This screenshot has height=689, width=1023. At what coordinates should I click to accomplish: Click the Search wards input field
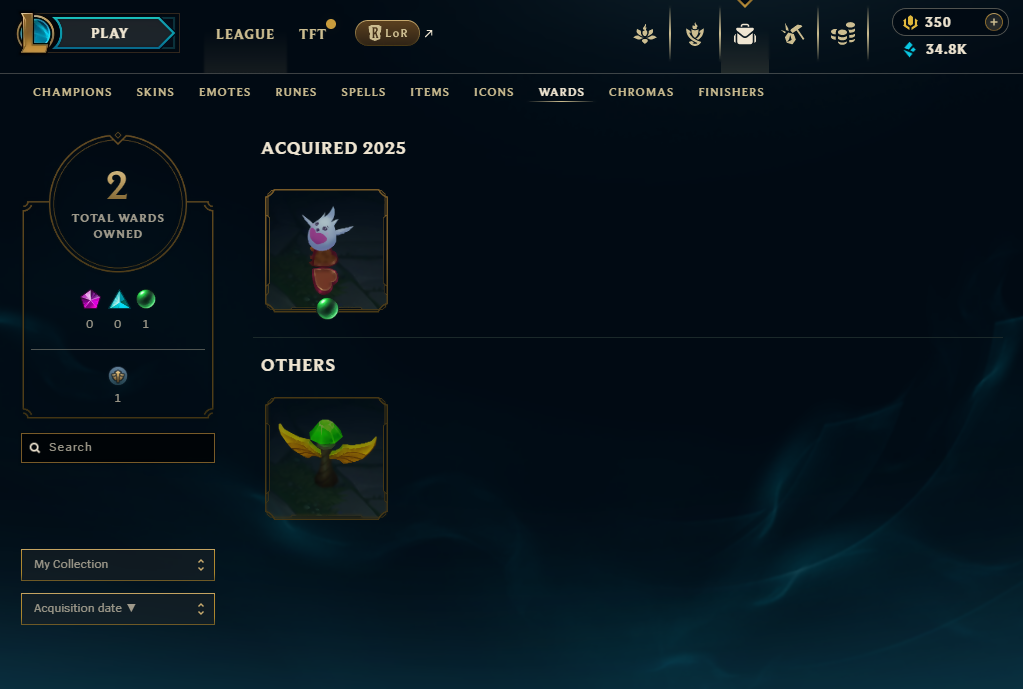pos(118,448)
